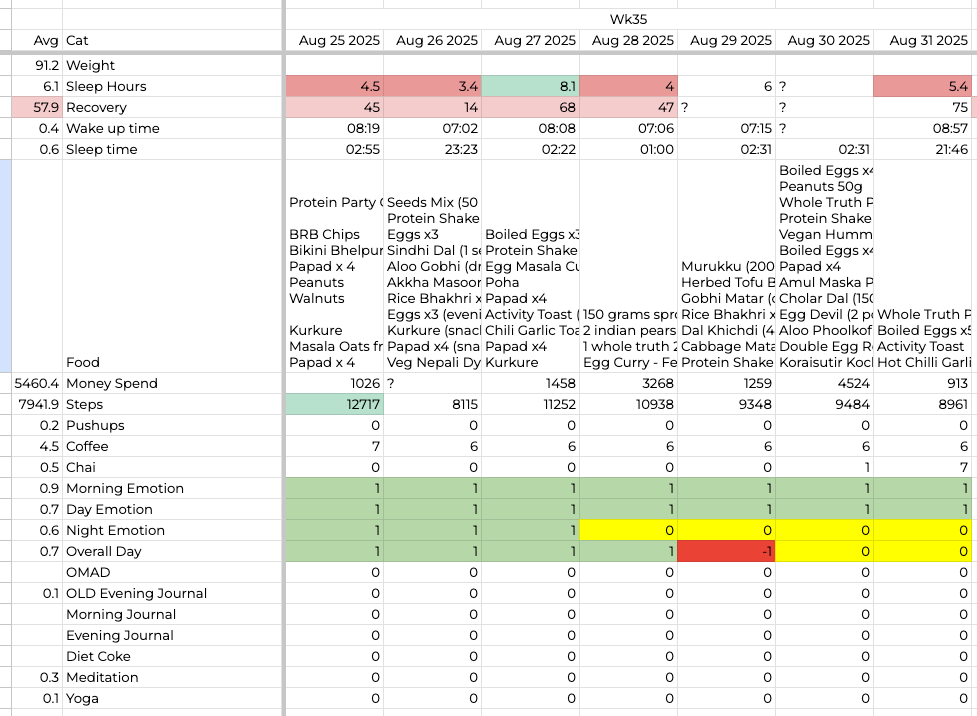Click the Recovery row label
This screenshot has height=716, width=977.
click(x=96, y=107)
